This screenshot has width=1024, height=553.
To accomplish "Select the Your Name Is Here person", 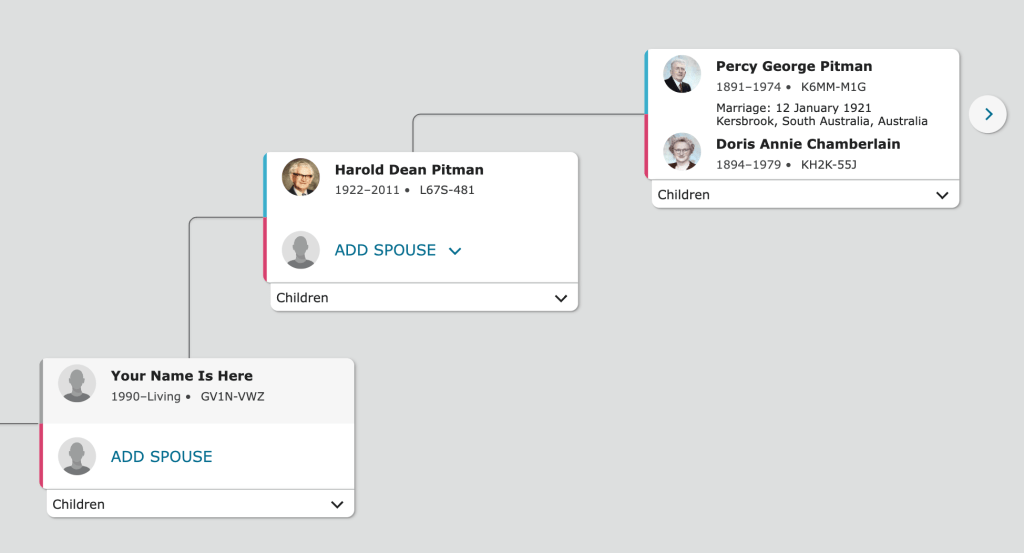I will [x=182, y=376].
